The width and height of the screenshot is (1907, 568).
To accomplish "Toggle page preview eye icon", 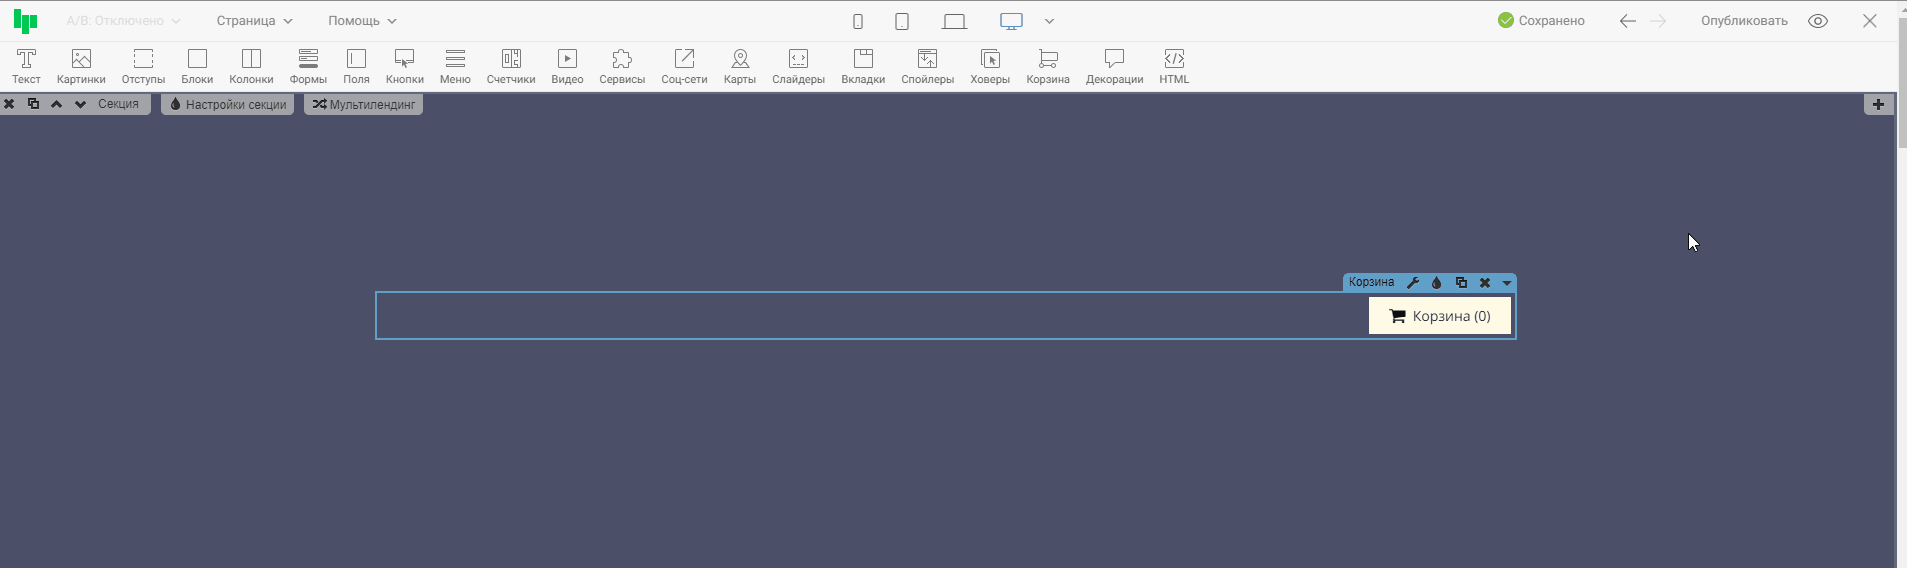I will coord(1818,21).
